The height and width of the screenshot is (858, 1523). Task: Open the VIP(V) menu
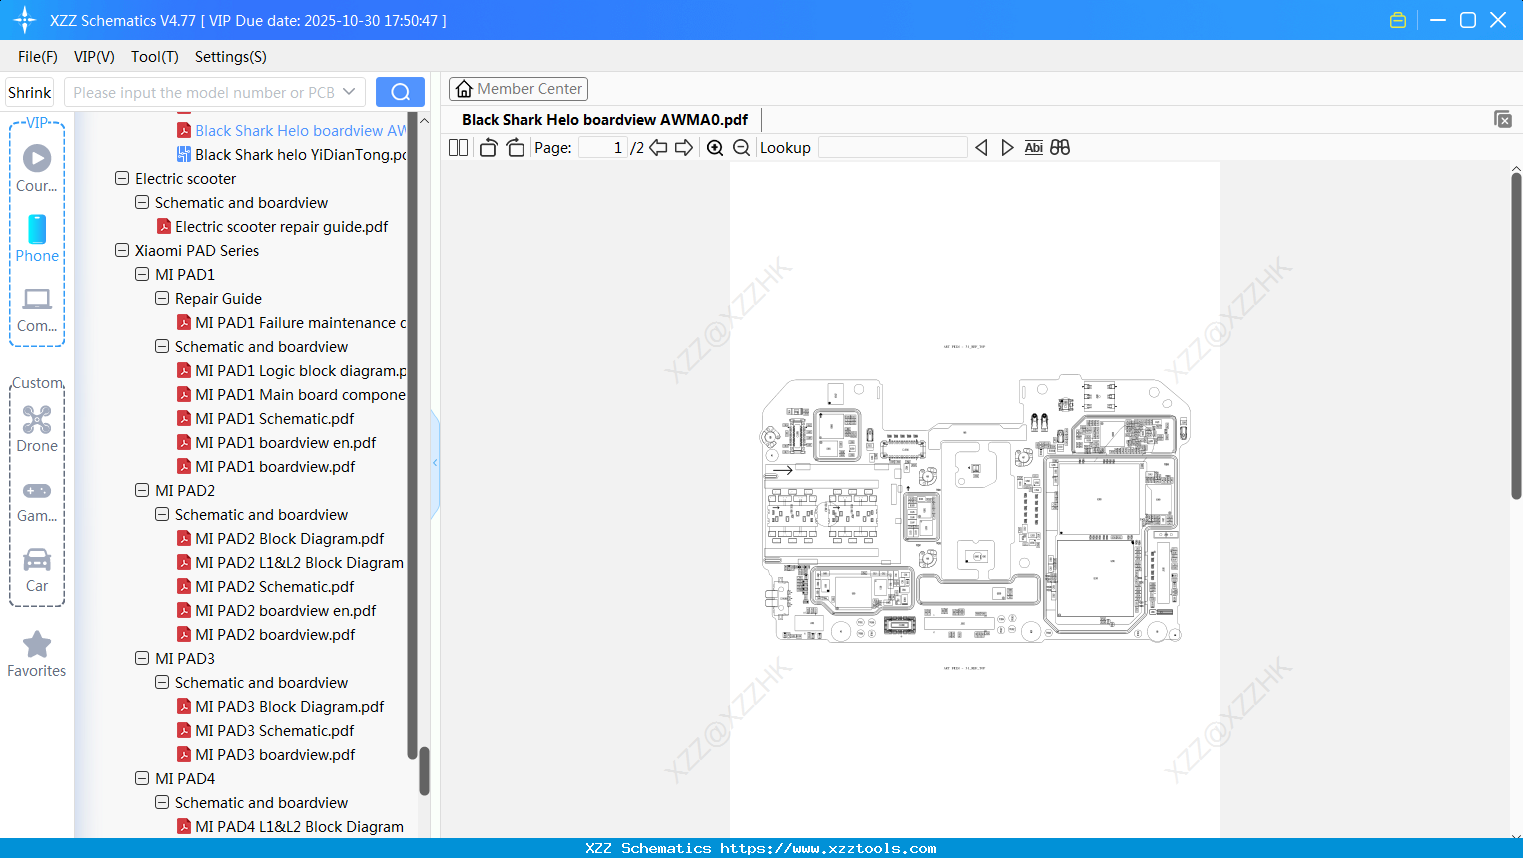94,57
